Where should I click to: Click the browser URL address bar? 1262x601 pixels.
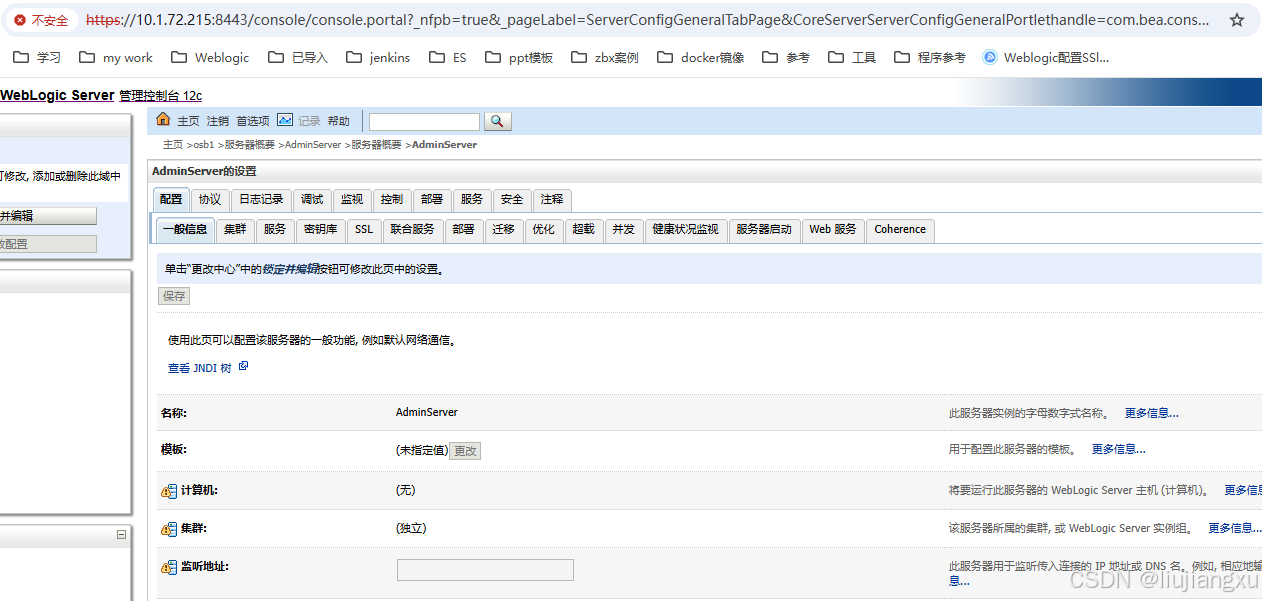pyautogui.click(x=647, y=20)
